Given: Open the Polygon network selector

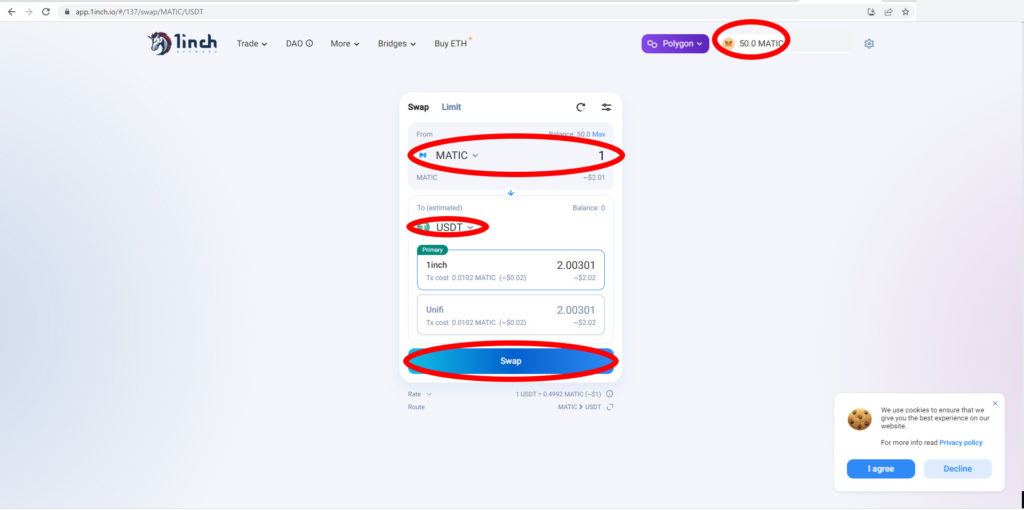Looking at the screenshot, I should (675, 44).
